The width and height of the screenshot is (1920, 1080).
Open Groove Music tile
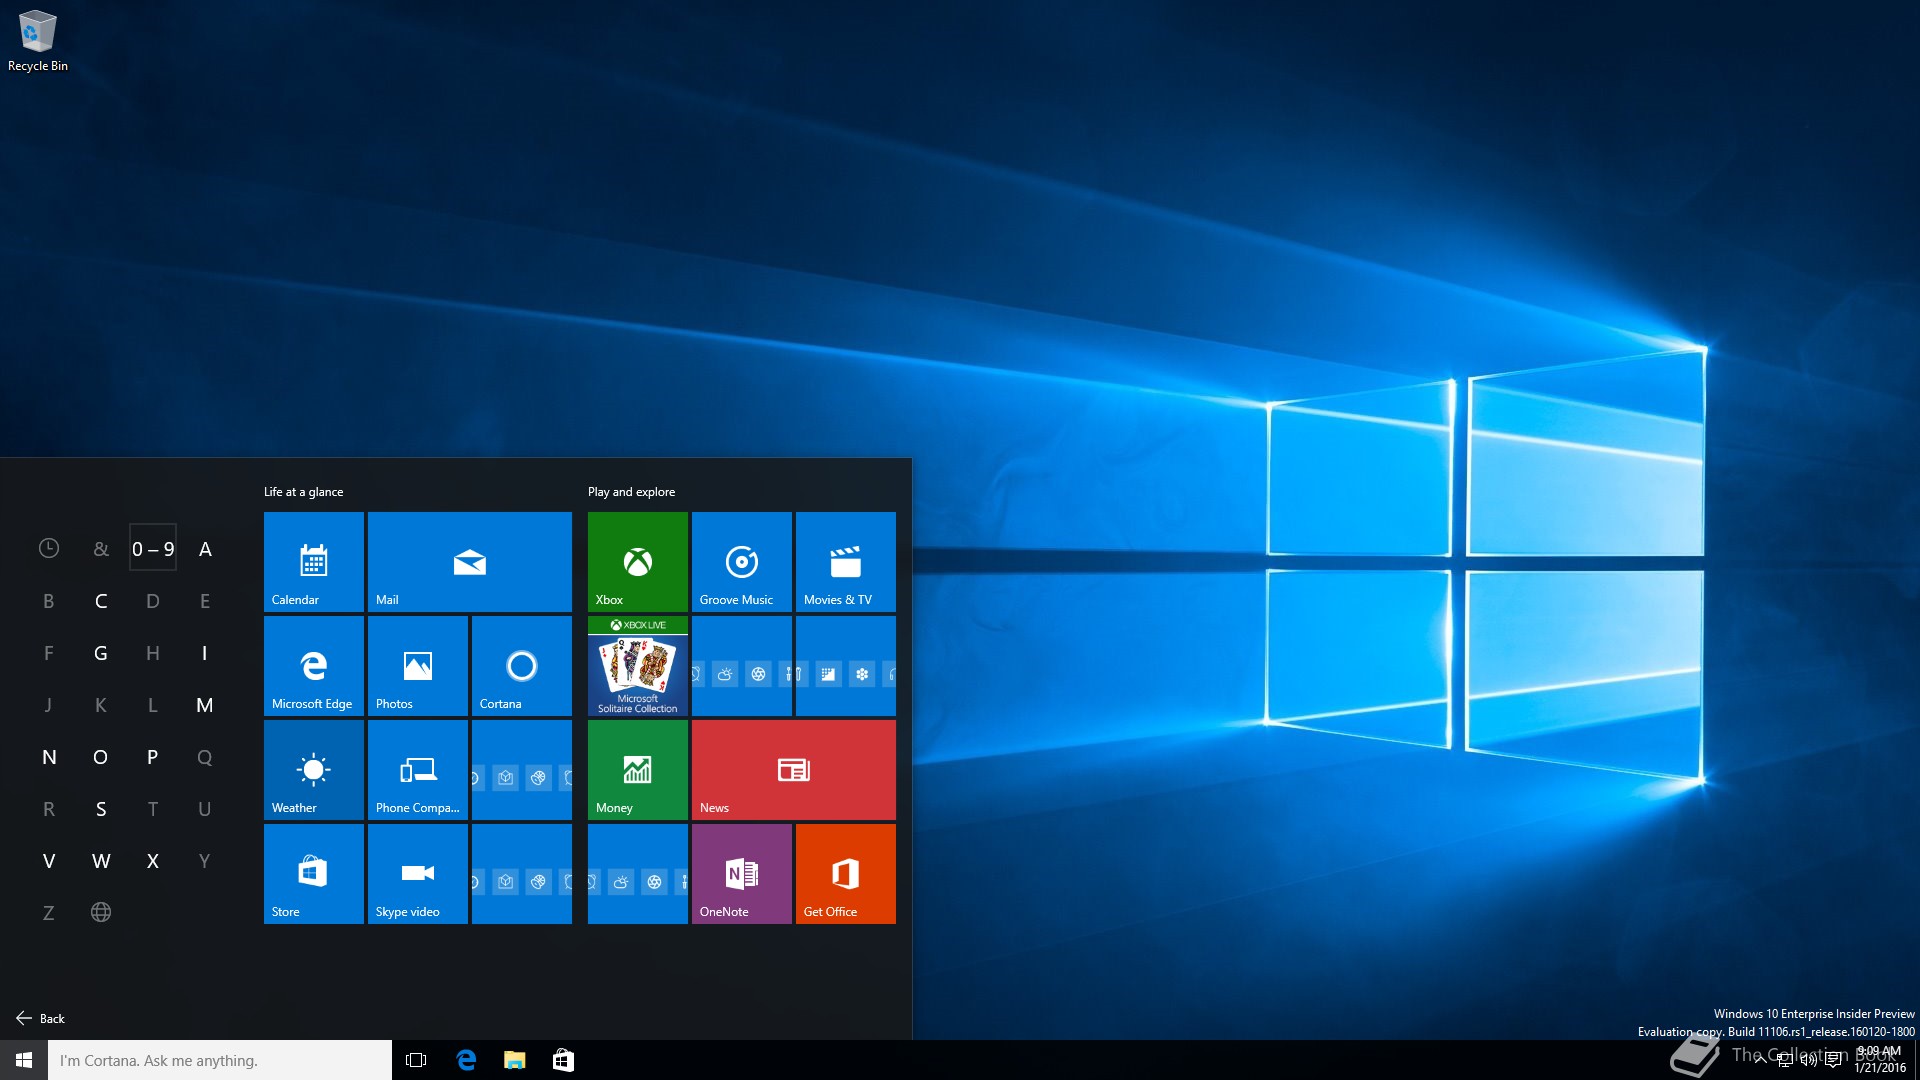(x=741, y=561)
